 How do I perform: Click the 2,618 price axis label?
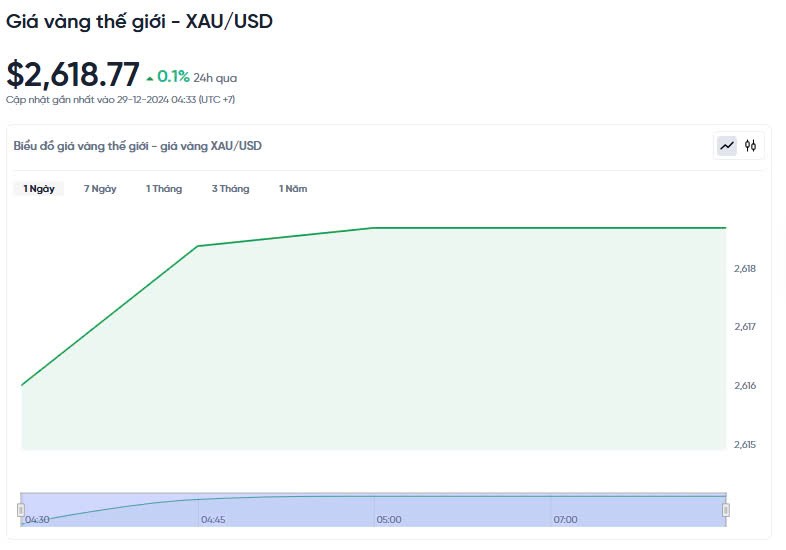(745, 268)
